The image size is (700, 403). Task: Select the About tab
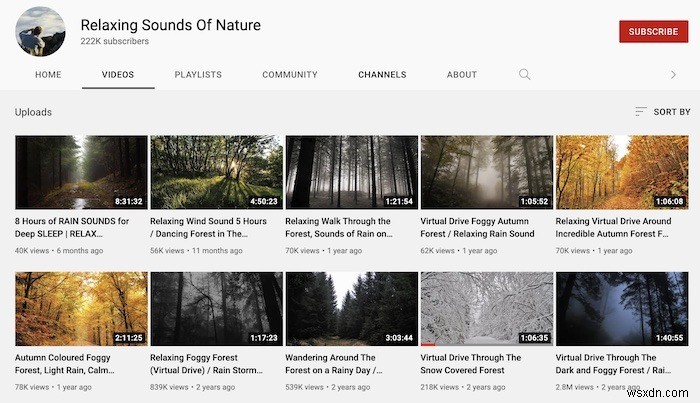pos(462,75)
